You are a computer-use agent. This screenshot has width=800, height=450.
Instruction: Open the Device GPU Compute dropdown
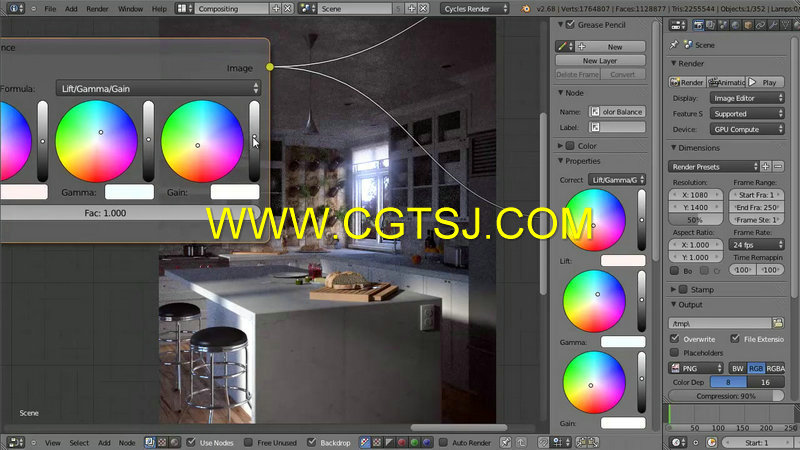click(747, 130)
